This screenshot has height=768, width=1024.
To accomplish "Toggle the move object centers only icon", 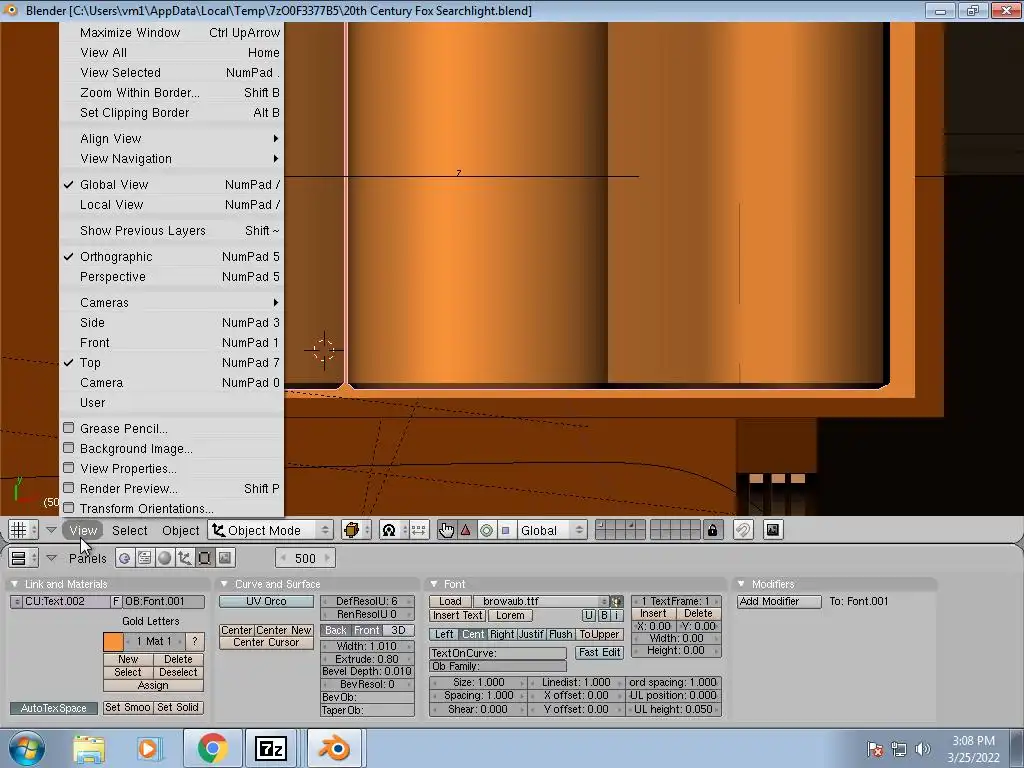I will [418, 530].
